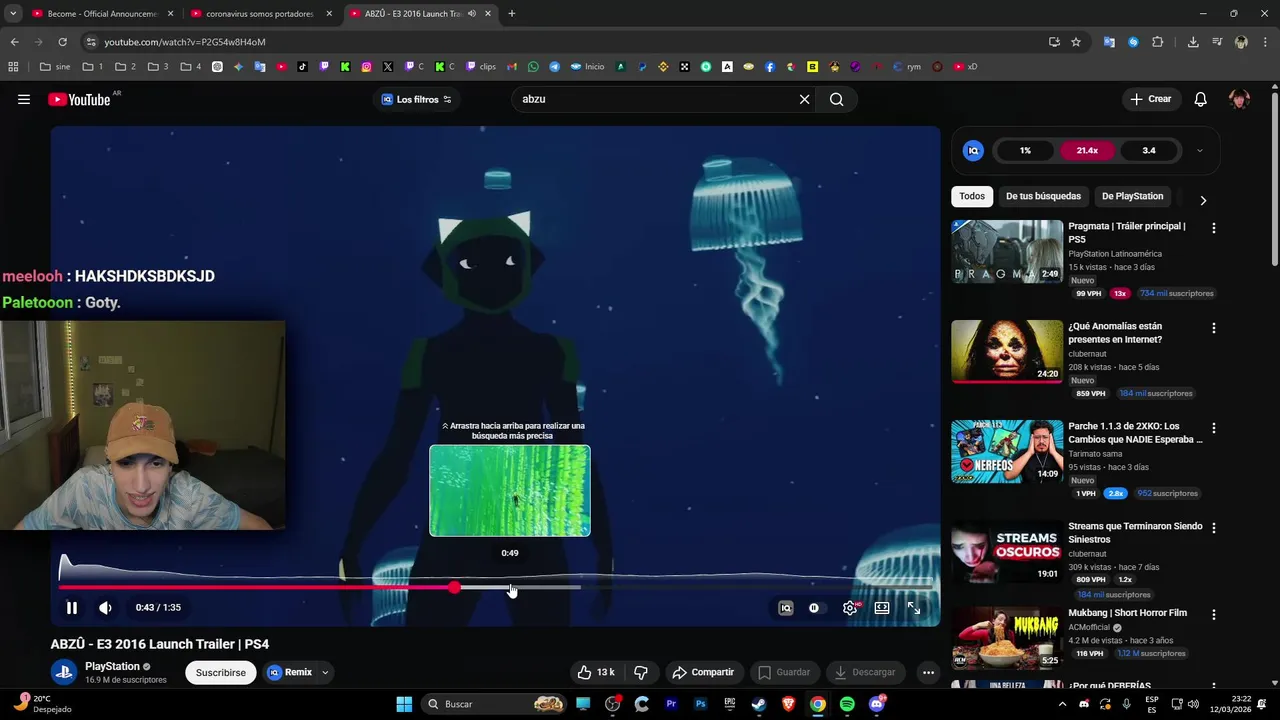Open Los filtros options
Image resolution: width=1280 pixels, height=720 pixels.
click(x=417, y=99)
